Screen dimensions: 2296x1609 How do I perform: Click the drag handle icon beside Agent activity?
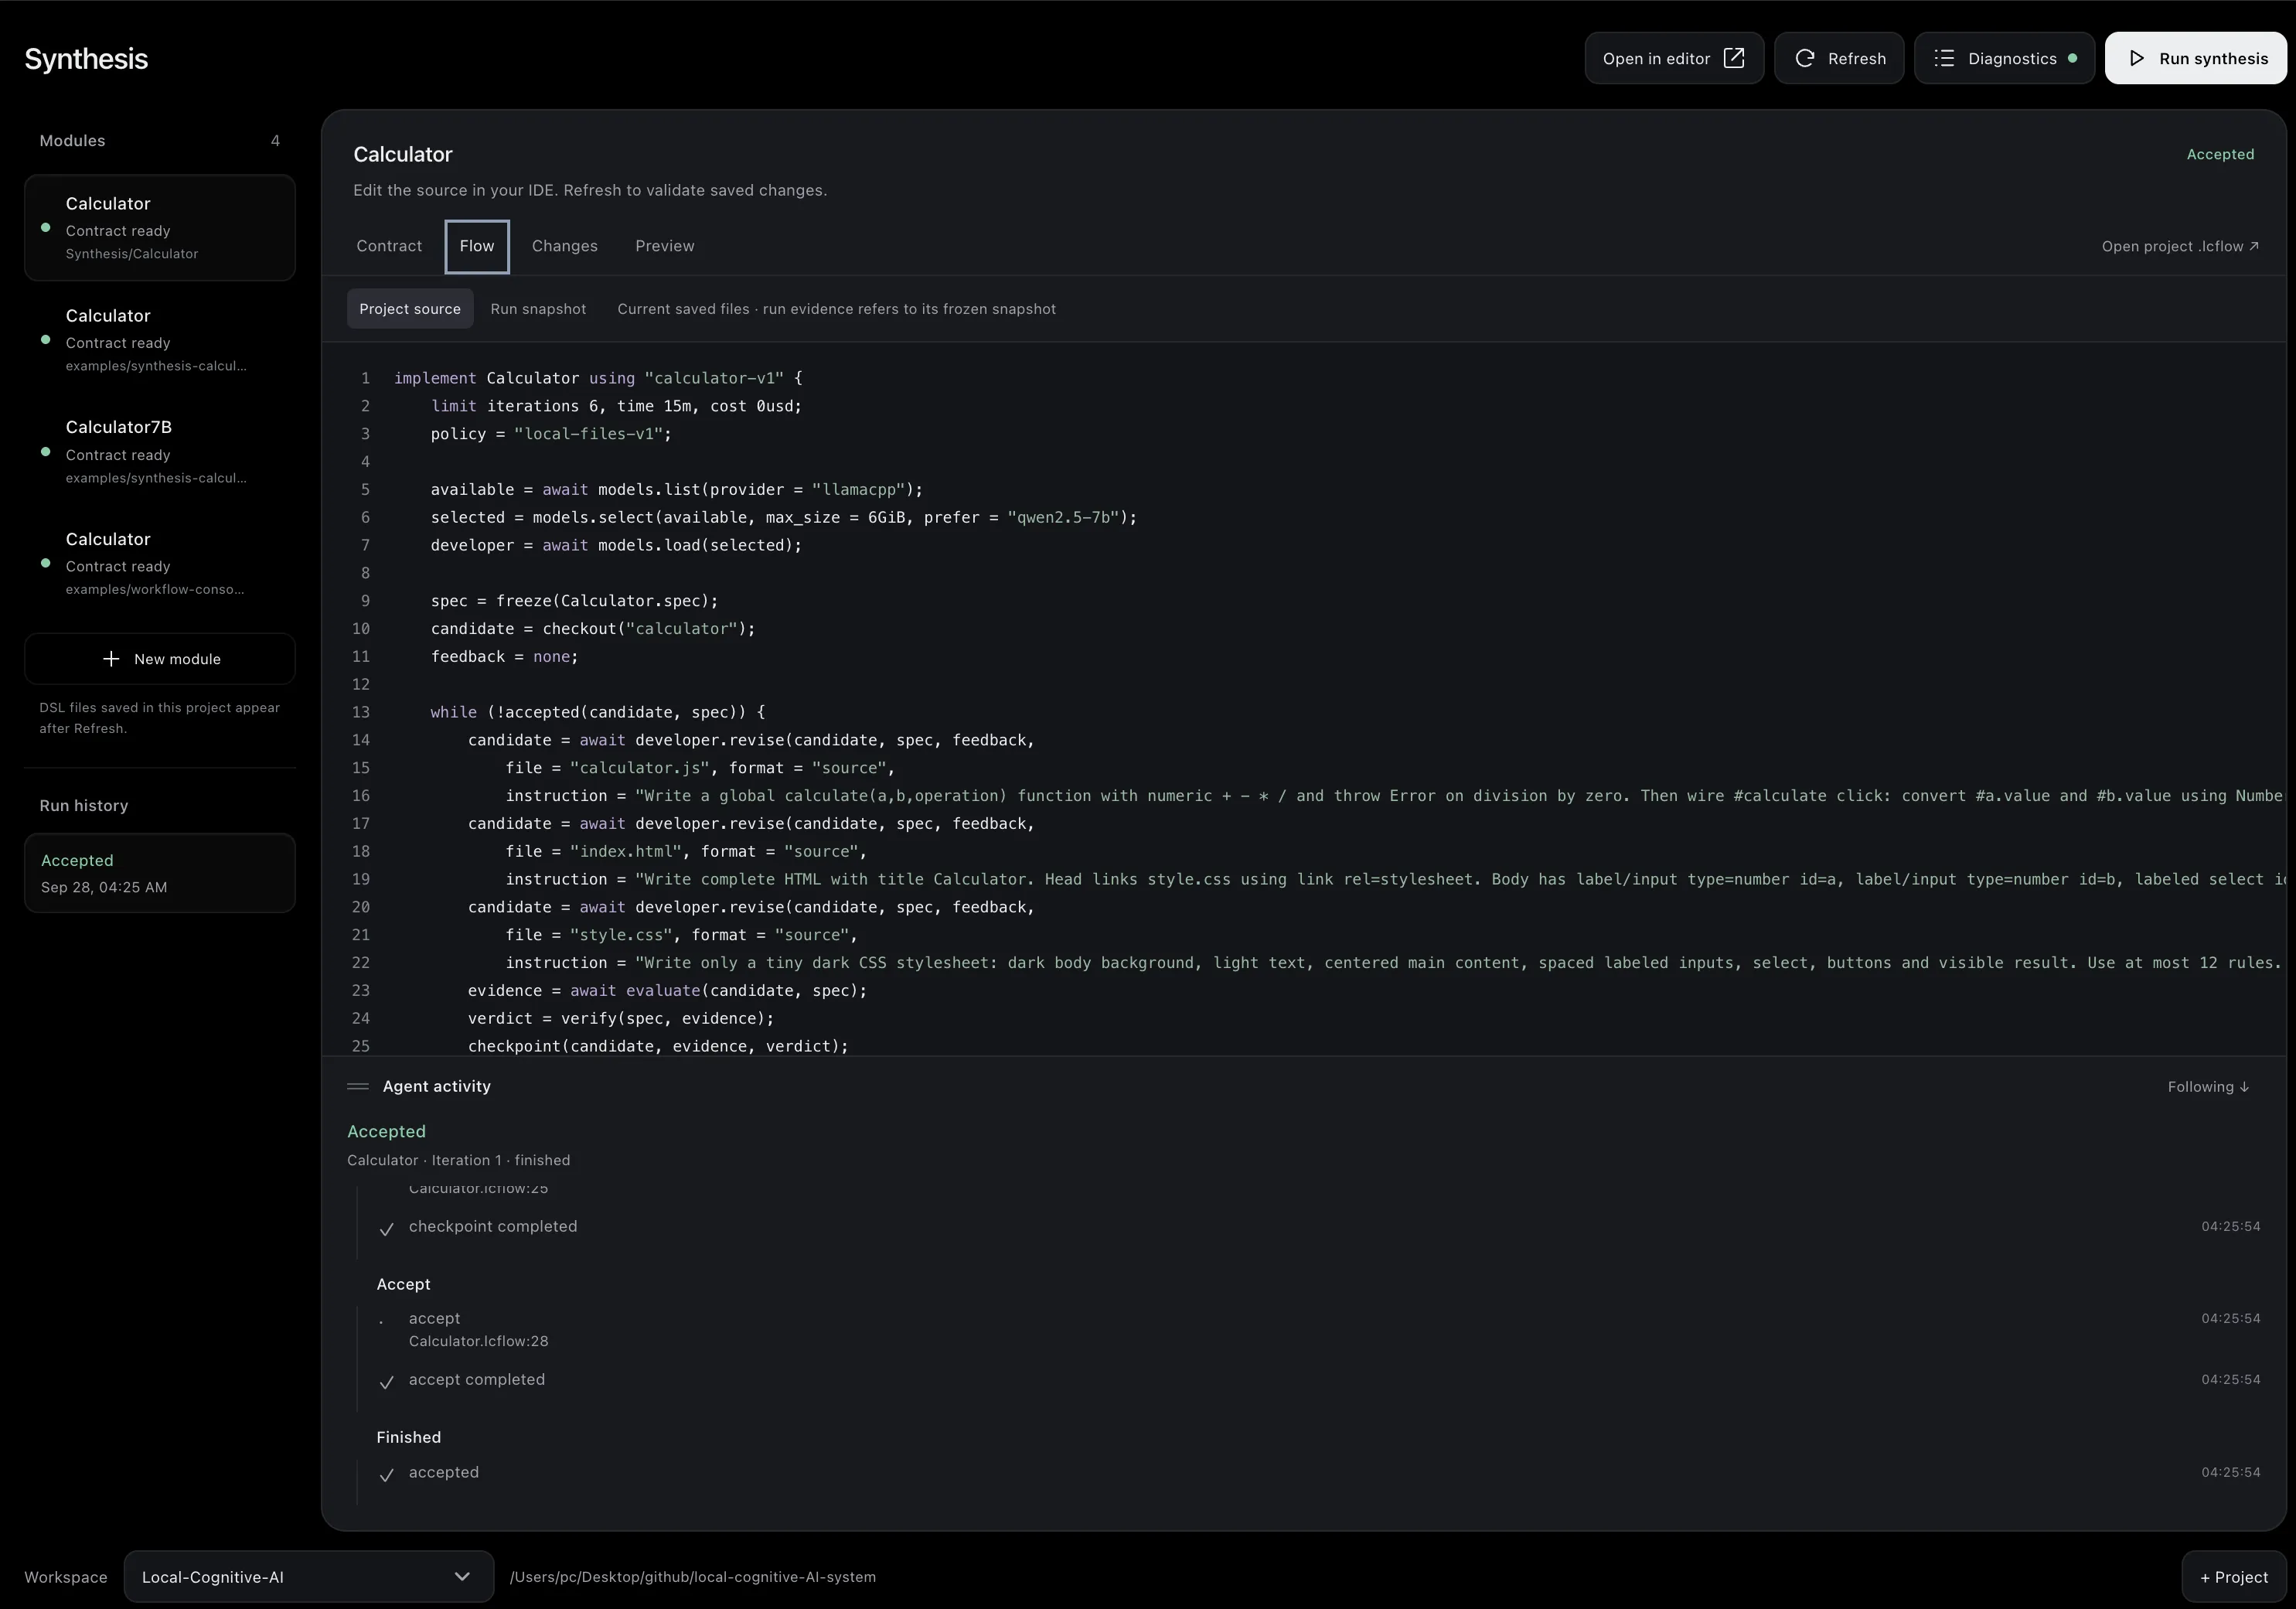(358, 1086)
